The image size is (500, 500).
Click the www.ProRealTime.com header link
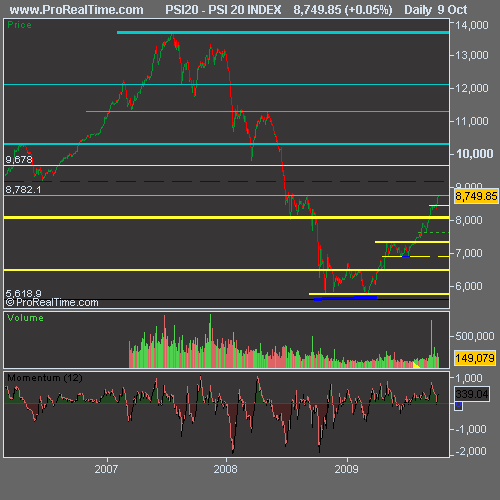[76, 10]
